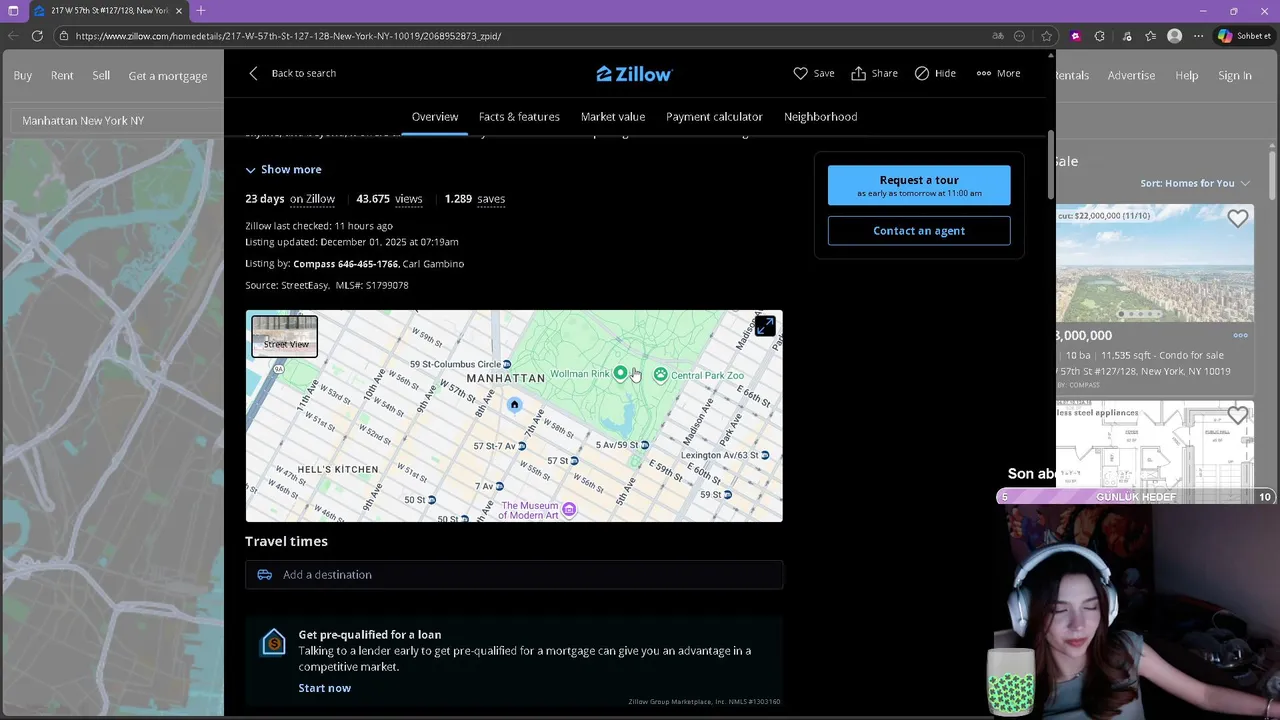Open Sell menu in Zillow nav
This screenshot has height=720, width=1280.
(101, 75)
